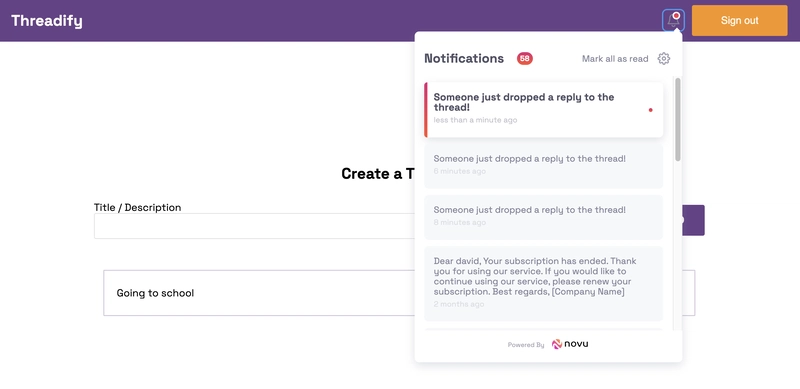Click the Novu logo in footer
This screenshot has width=800, height=389.
(x=570, y=344)
